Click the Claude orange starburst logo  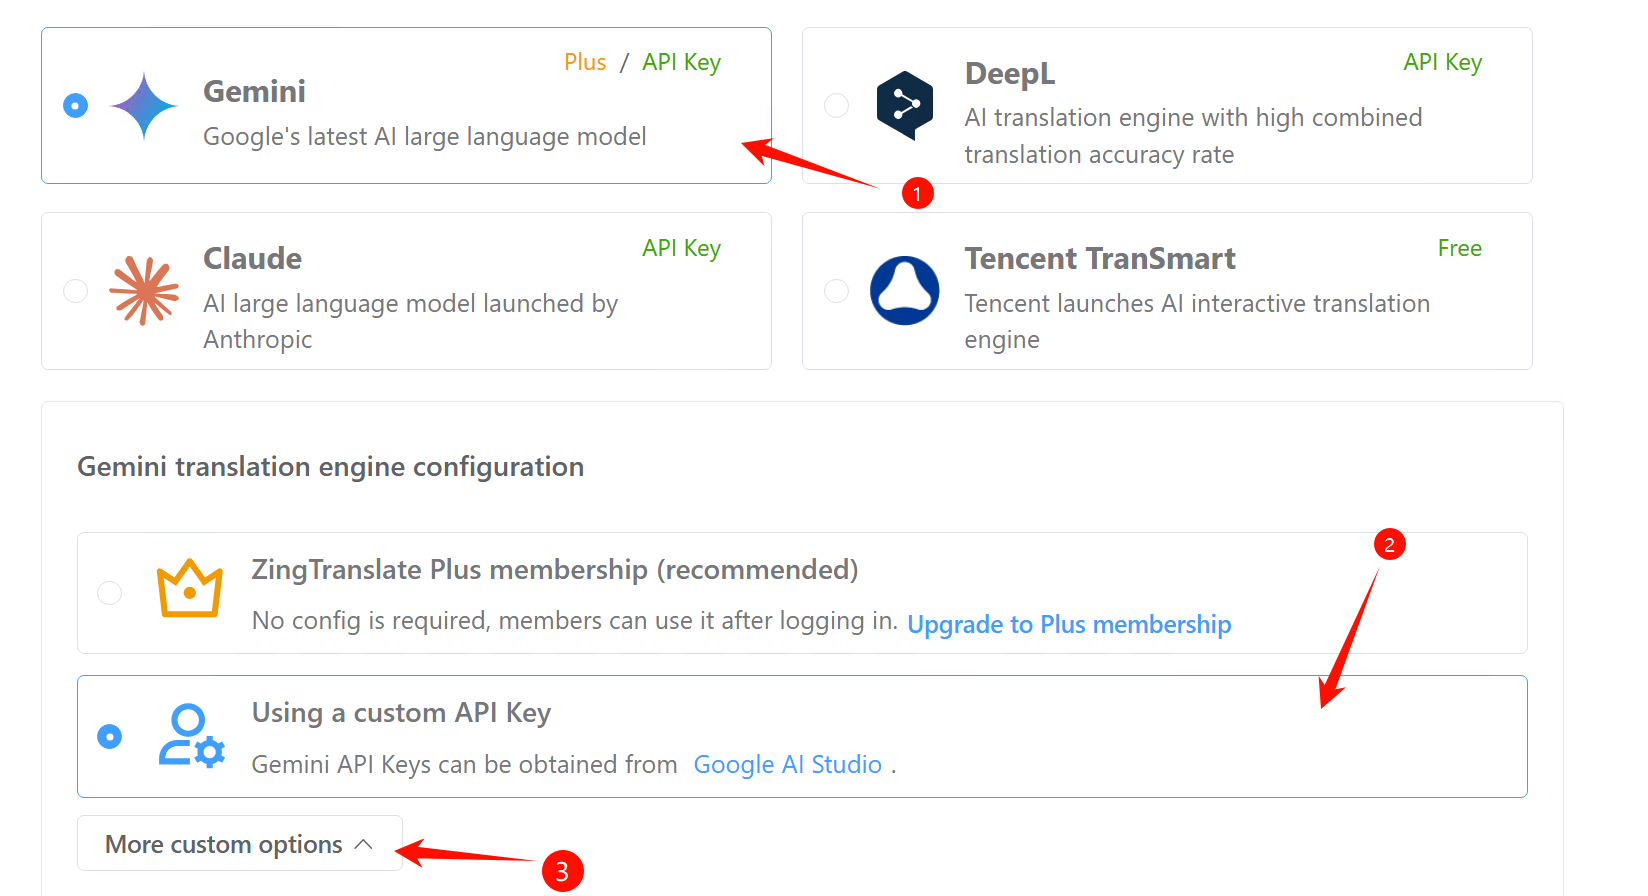(144, 291)
